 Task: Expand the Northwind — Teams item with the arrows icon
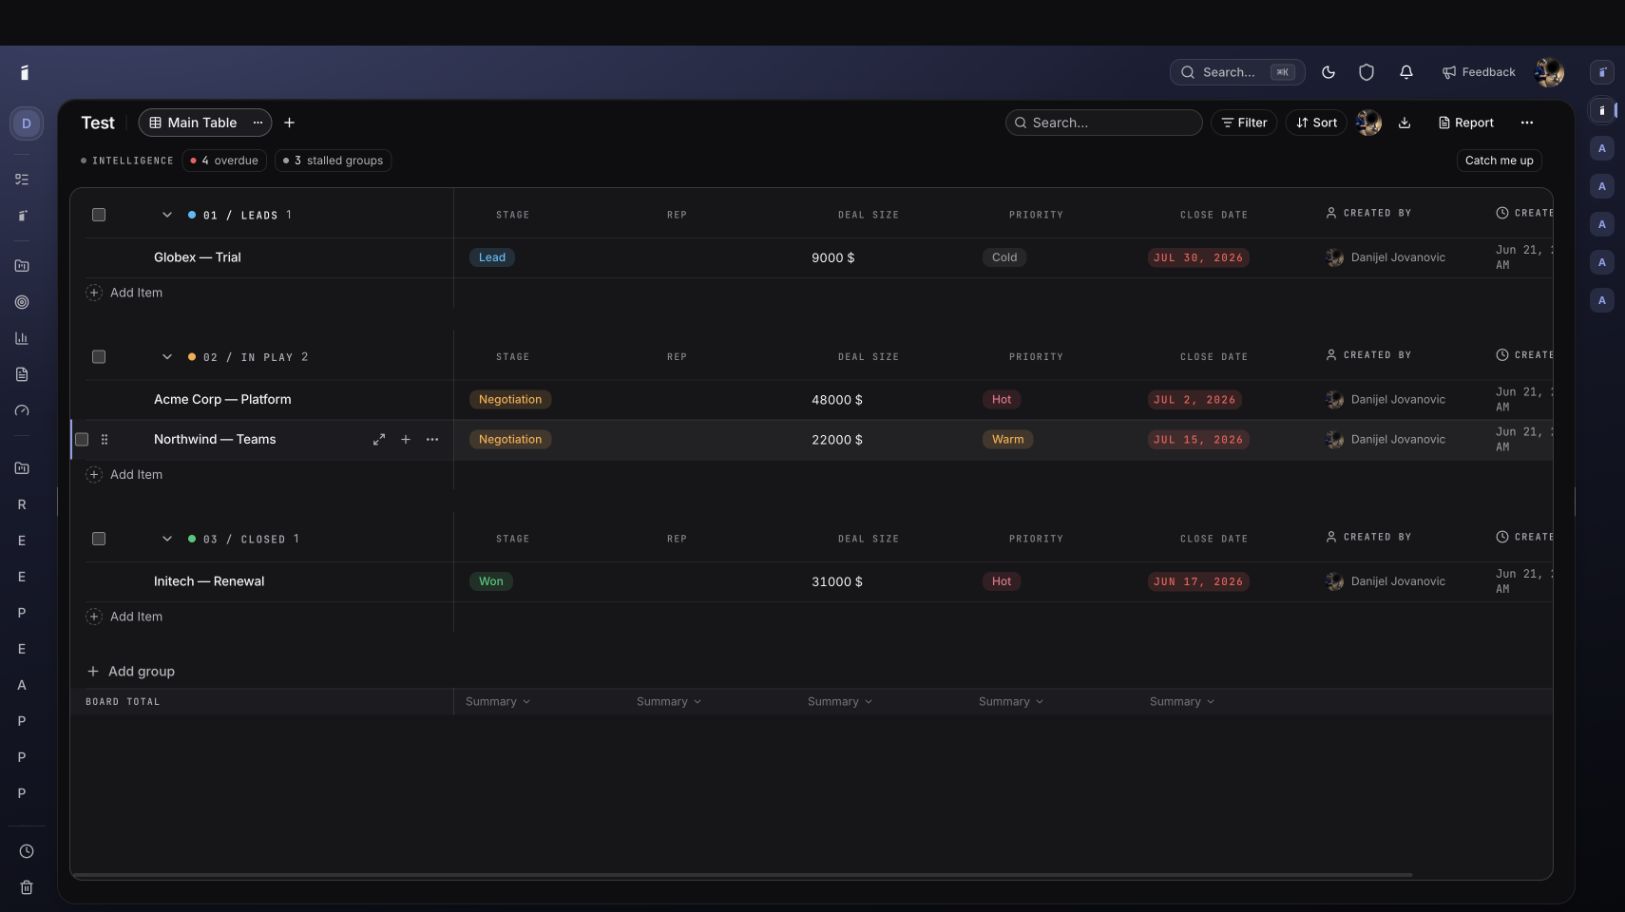coord(379,440)
